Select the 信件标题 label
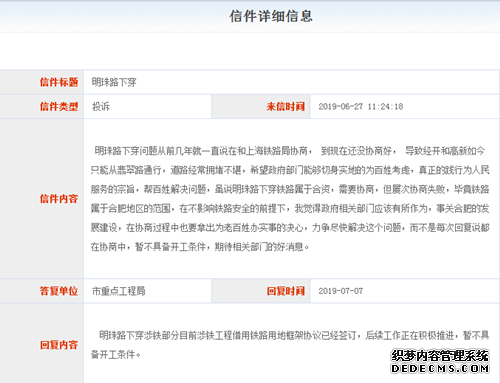The image size is (500, 383). click(x=59, y=82)
